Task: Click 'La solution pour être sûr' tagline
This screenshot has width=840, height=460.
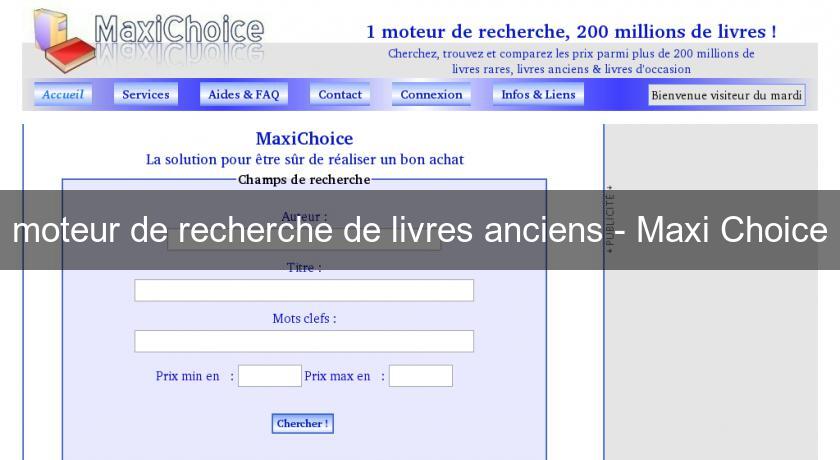Action: (305, 160)
